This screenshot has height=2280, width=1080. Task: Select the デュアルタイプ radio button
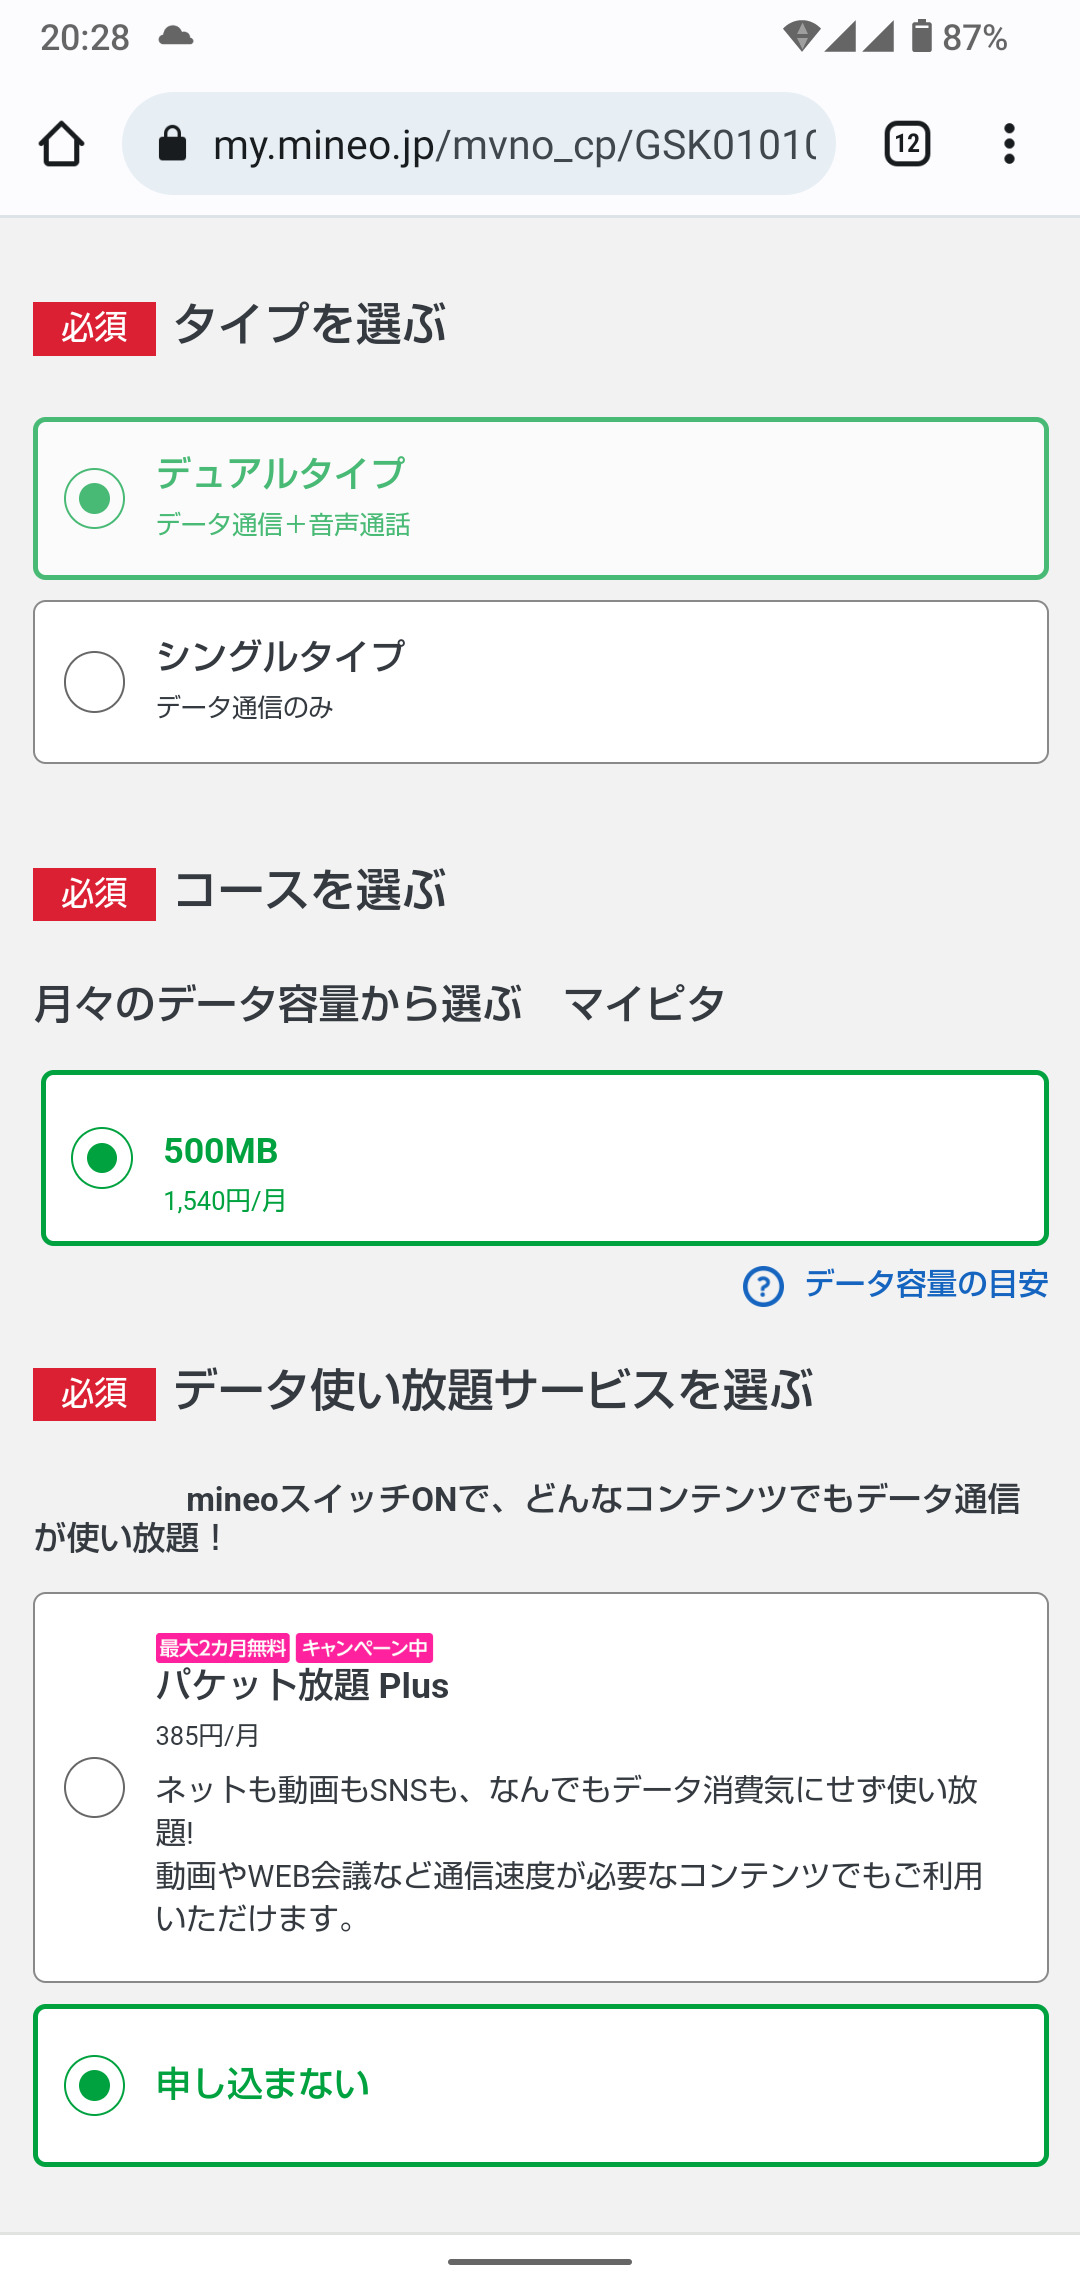click(95, 498)
